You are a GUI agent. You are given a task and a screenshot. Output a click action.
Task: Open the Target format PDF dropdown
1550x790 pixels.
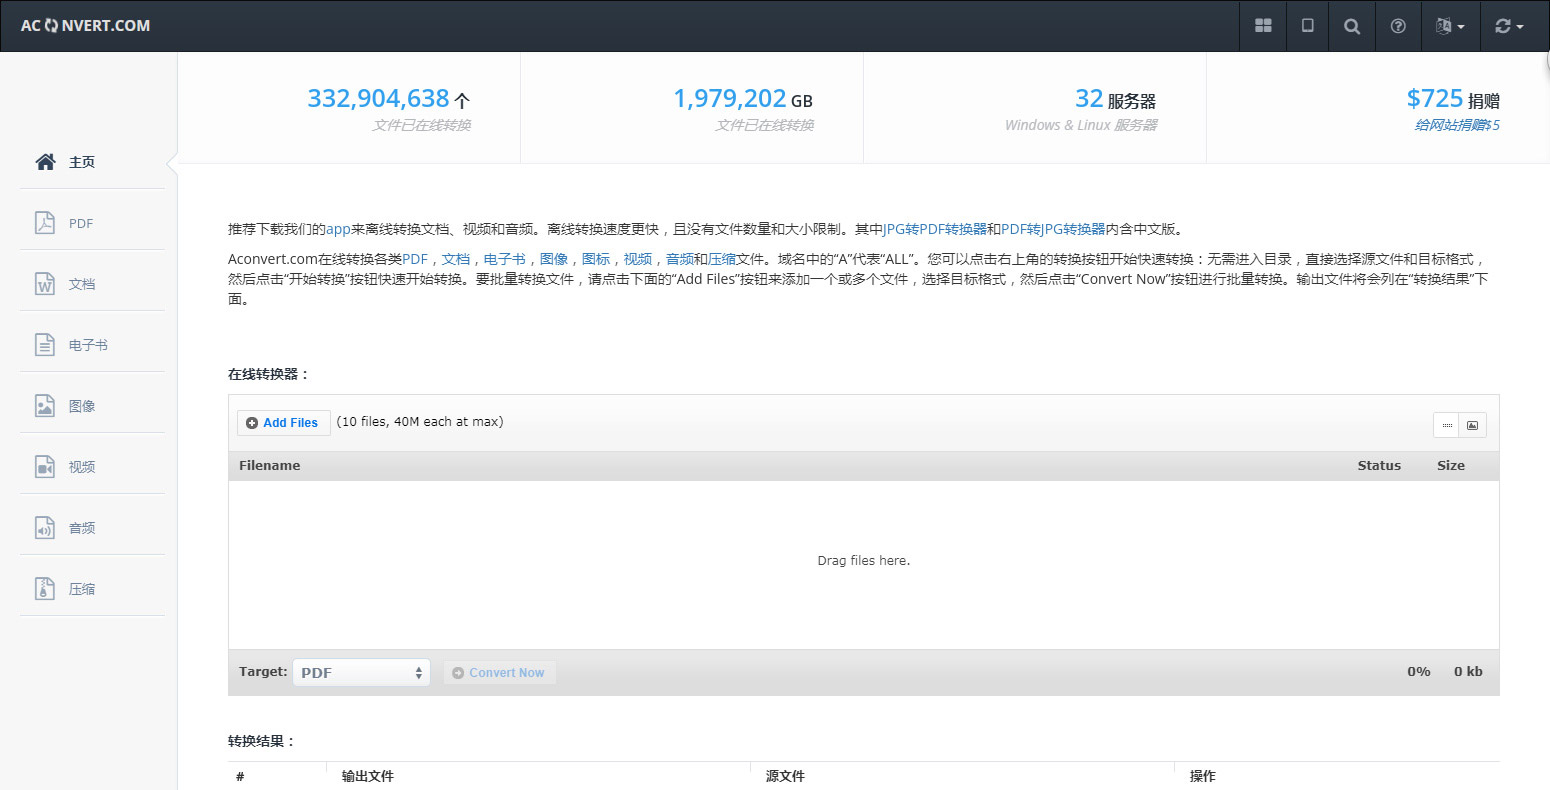[x=361, y=673]
